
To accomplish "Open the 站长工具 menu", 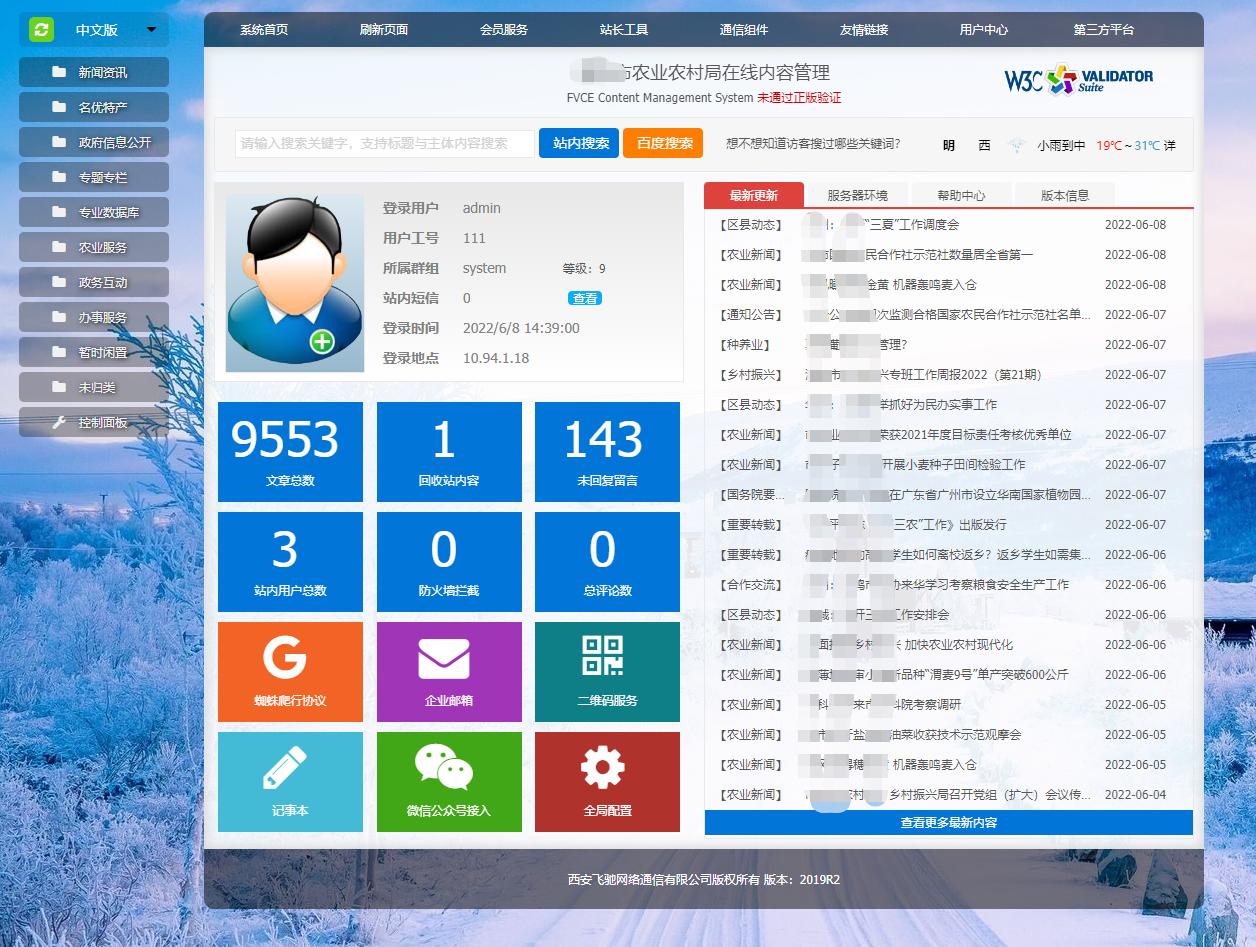I will 625,30.
